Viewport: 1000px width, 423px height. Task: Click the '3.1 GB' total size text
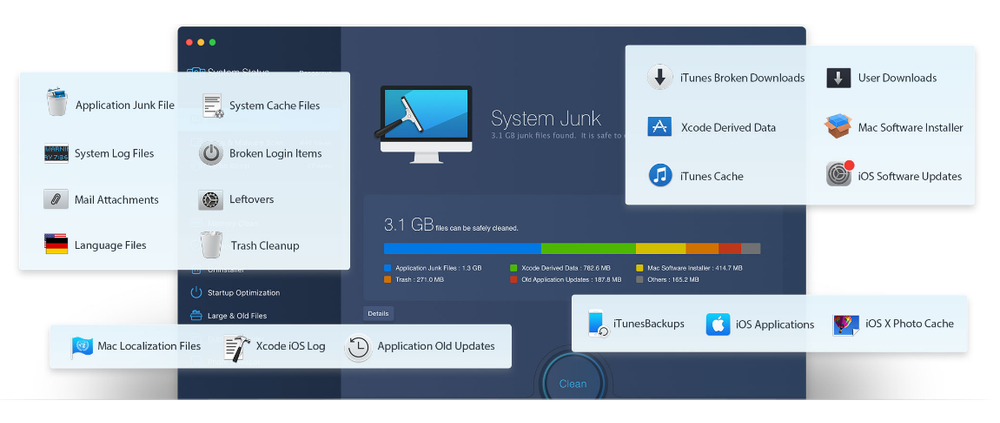pyautogui.click(x=409, y=224)
